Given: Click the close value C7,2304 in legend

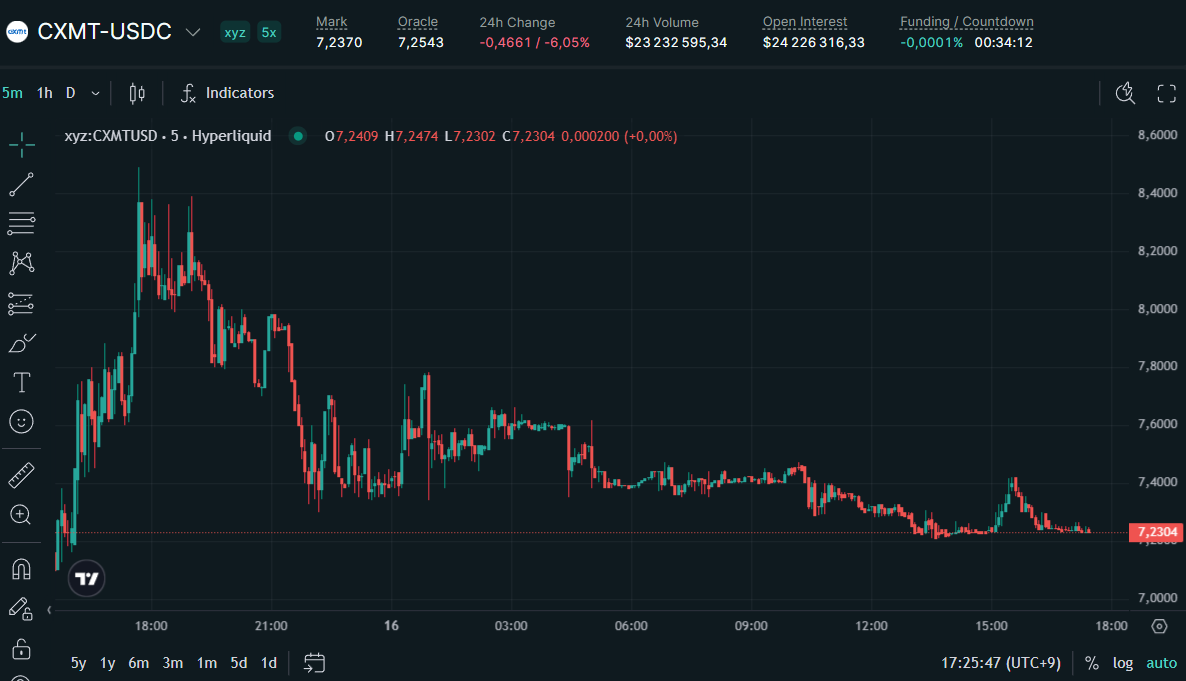Looking at the screenshot, I should coord(528,136).
